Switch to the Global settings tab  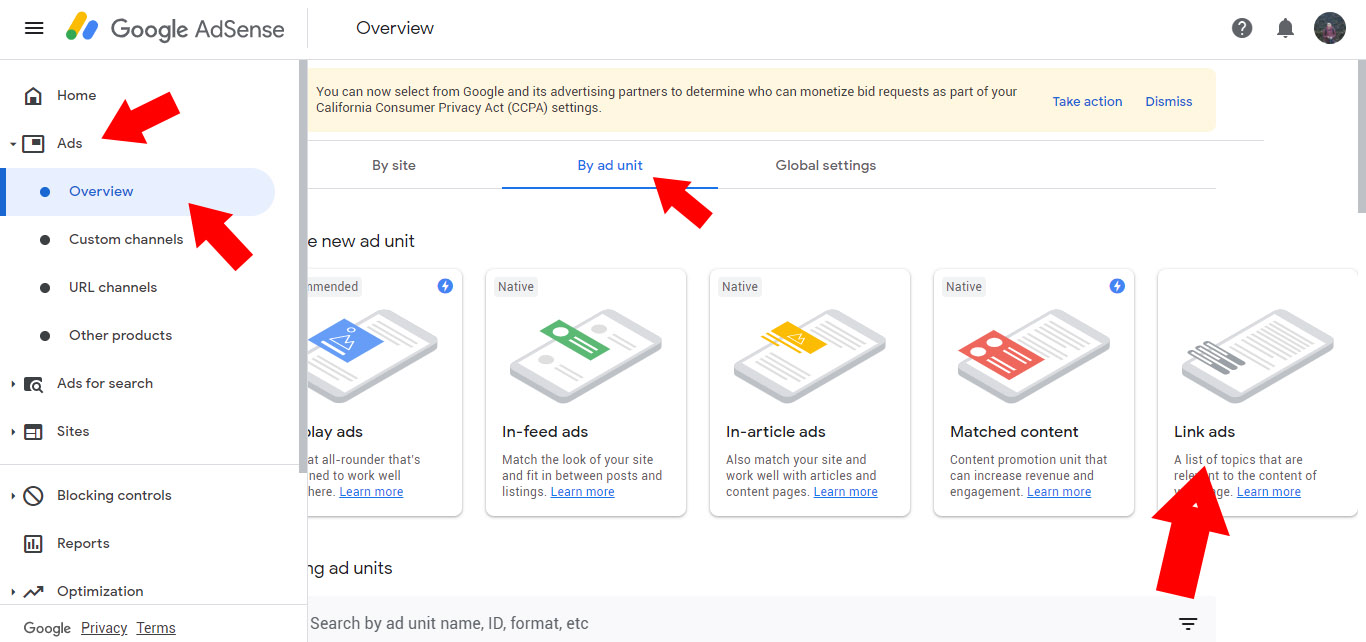click(826, 165)
